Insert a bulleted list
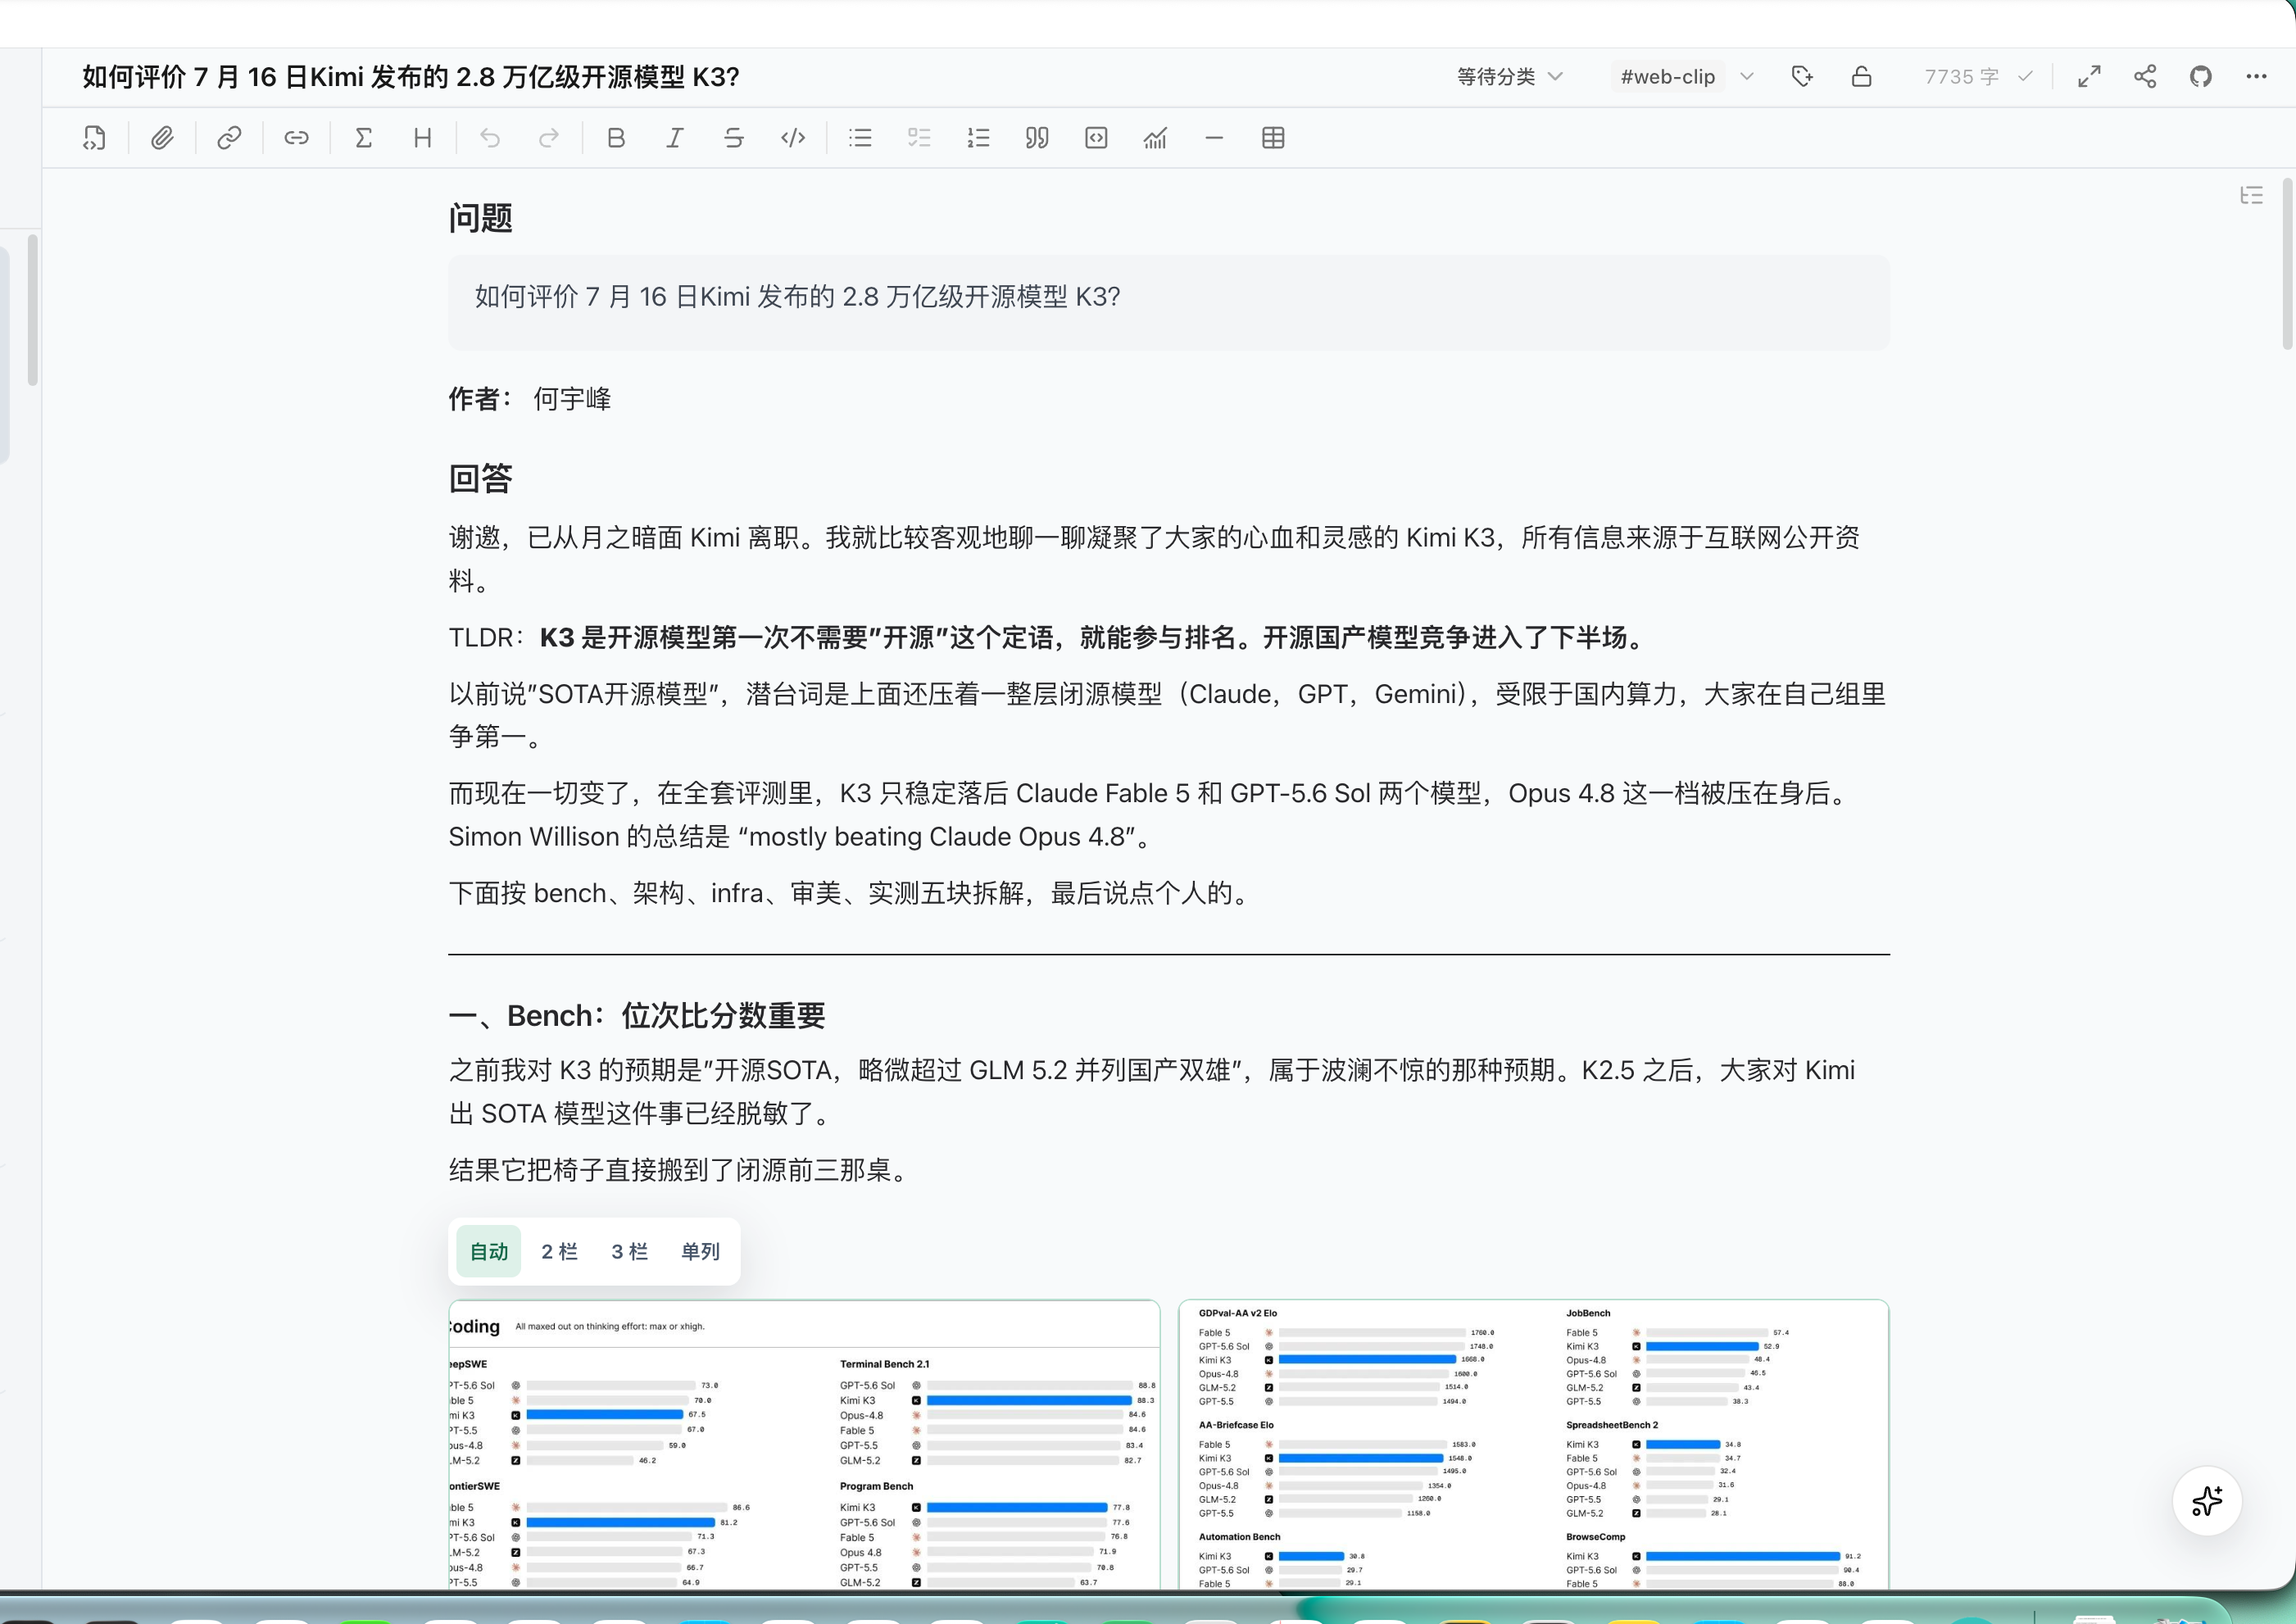 pos(860,138)
